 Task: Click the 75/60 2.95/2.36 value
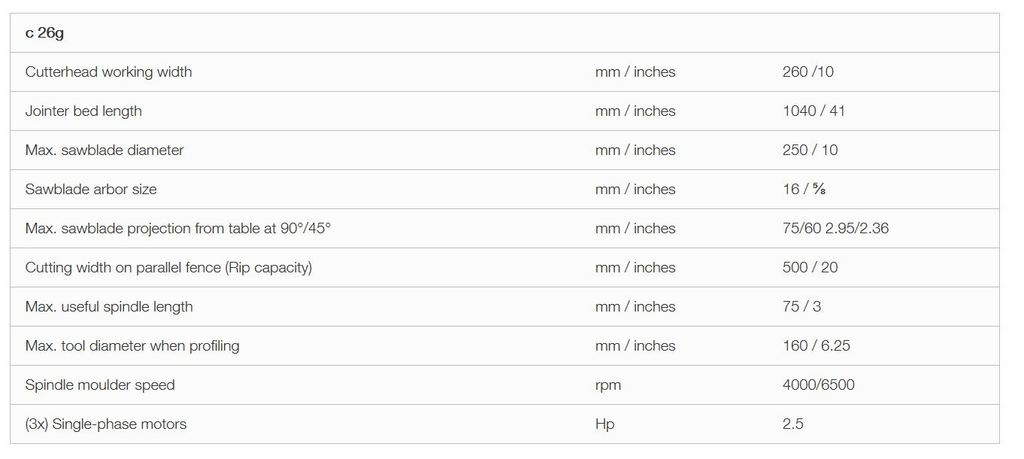[x=835, y=229]
